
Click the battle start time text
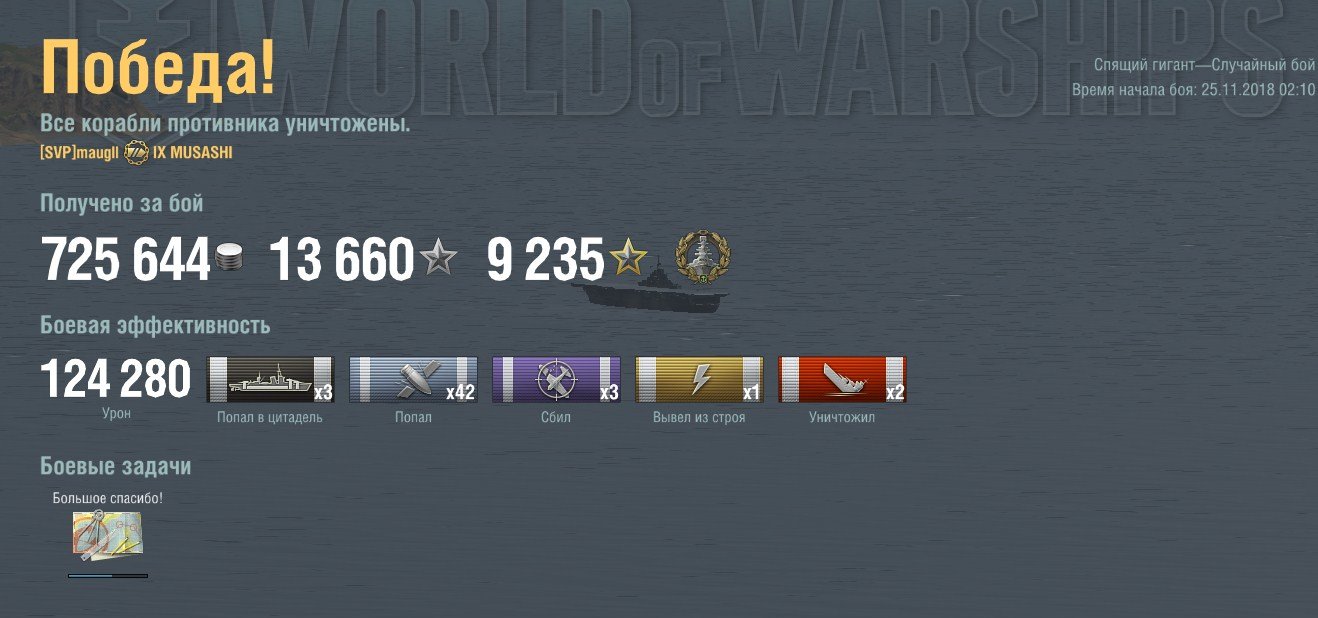tap(1193, 89)
